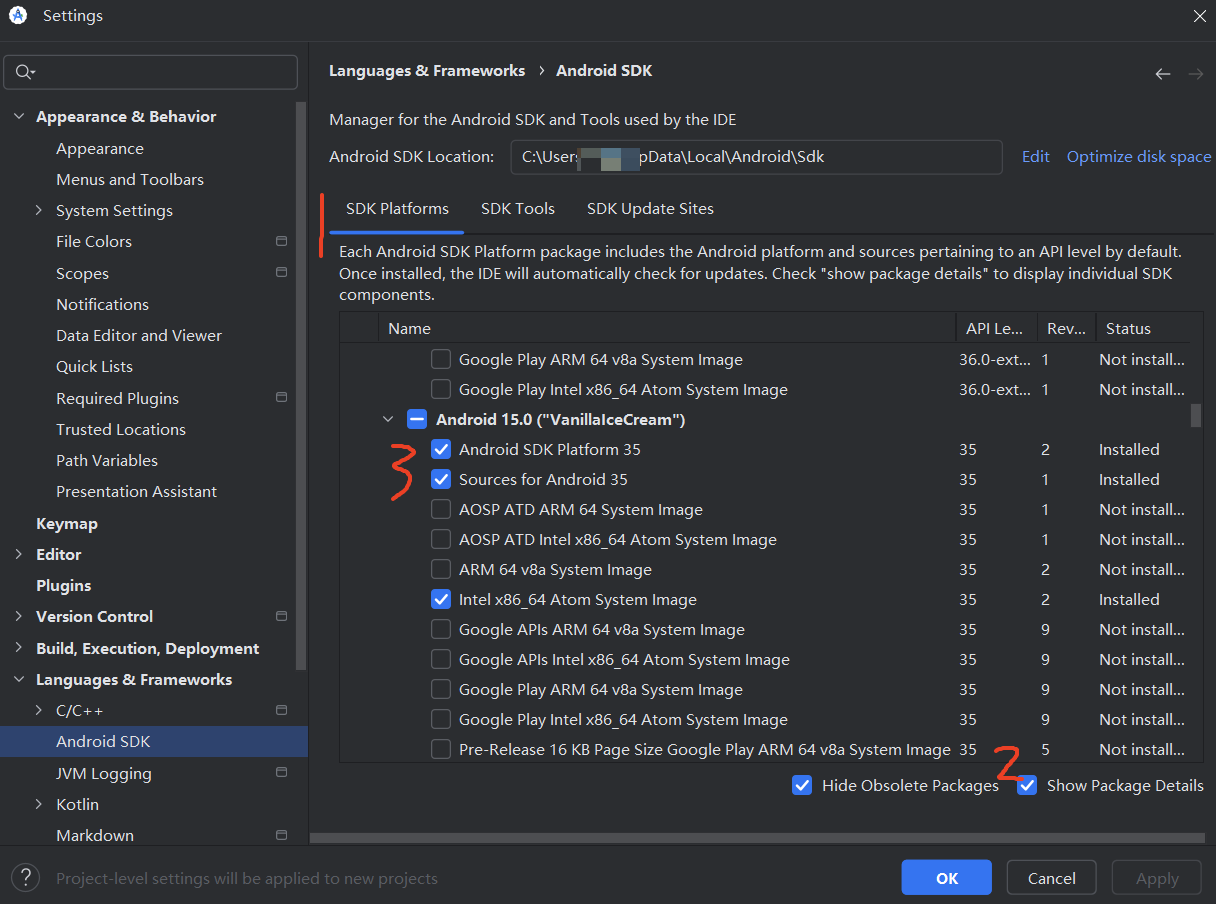Check AOSP ATD Intel x86_64 Atom System Image
1216x904 pixels.
click(x=441, y=539)
